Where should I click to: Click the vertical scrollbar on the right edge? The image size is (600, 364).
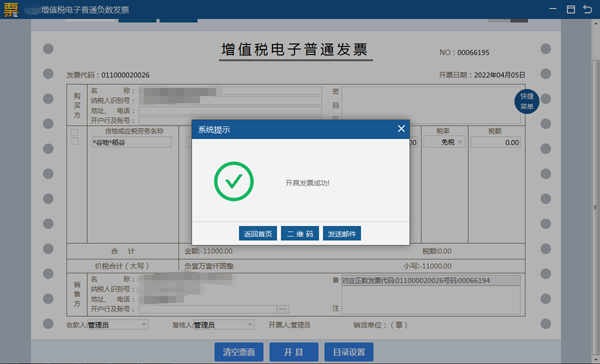pyautogui.click(x=595, y=207)
